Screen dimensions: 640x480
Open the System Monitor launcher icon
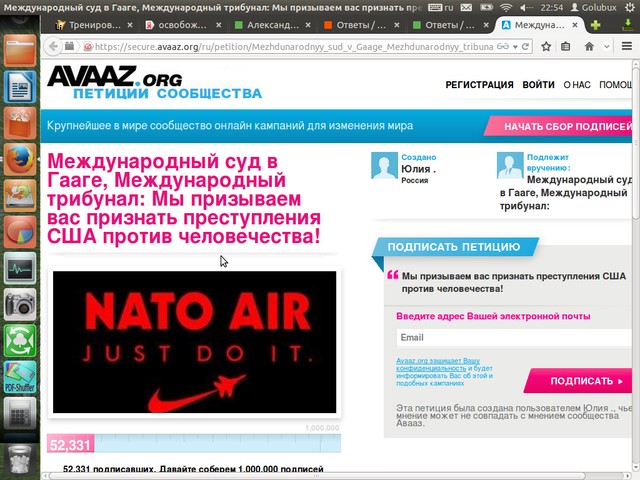tap(20, 268)
